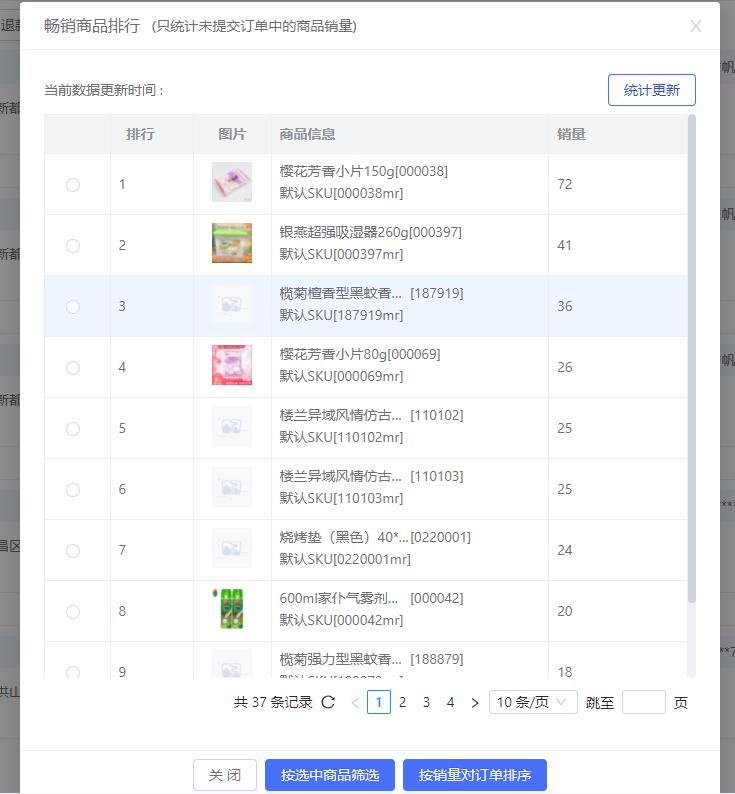Screen dimensions: 735x794
Task: Select radio for product [110102] row
Action: (73, 429)
